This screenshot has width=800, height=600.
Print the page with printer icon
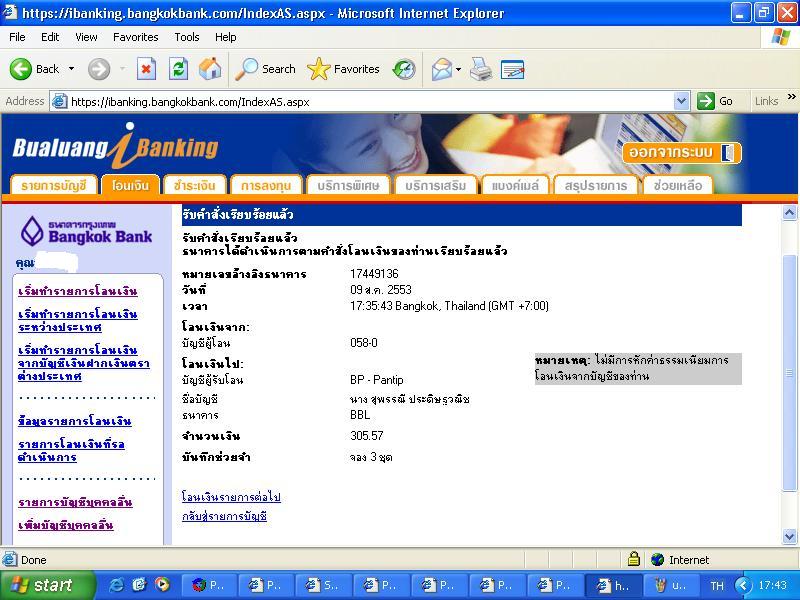(481, 69)
